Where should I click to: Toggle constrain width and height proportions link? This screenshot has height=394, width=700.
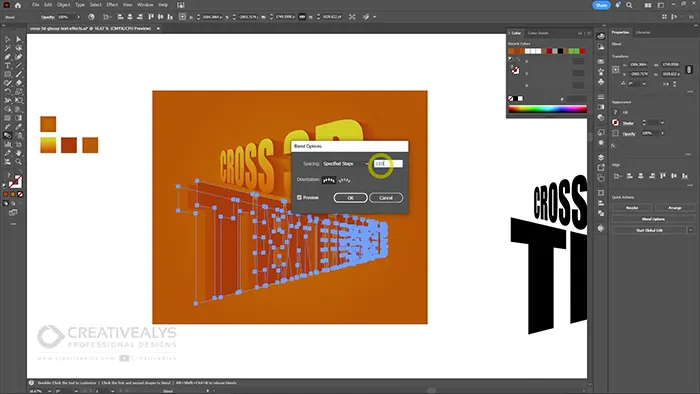689,69
